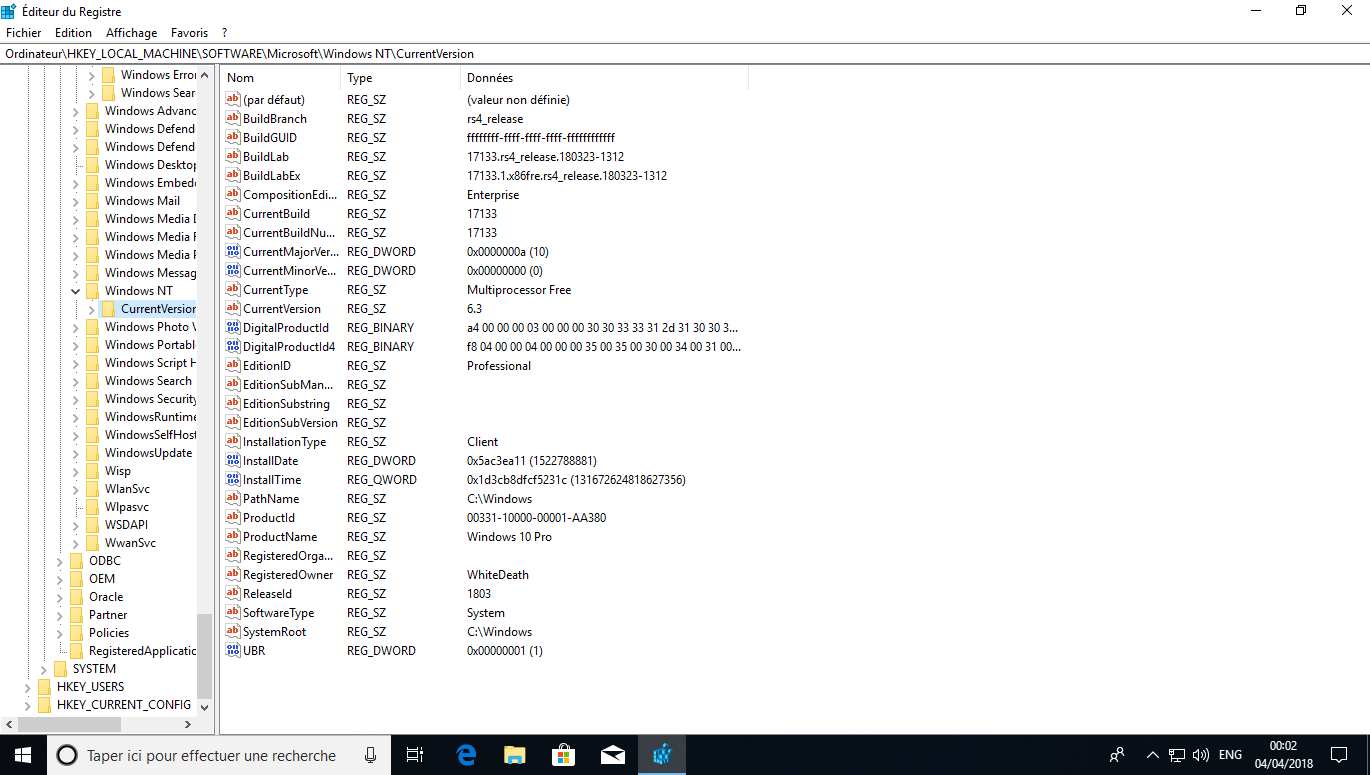Click the Type column header
The height and width of the screenshot is (775, 1370).
pyautogui.click(x=401, y=78)
